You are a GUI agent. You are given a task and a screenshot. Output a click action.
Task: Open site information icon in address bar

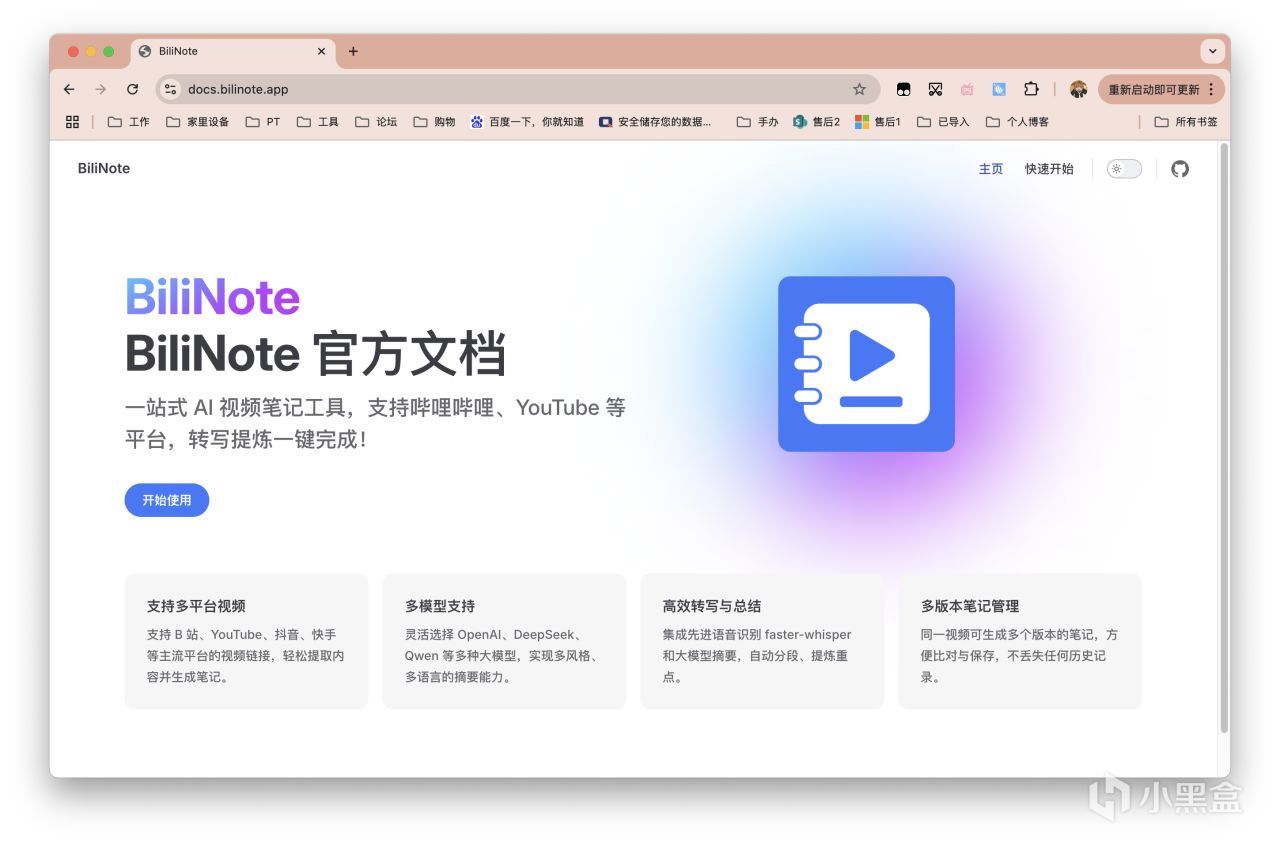coord(170,89)
